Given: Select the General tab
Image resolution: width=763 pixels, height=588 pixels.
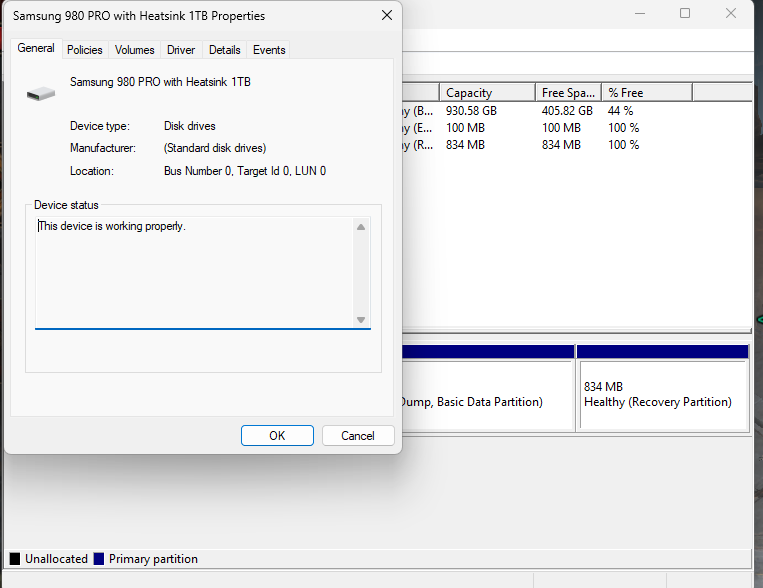Looking at the screenshot, I should 36,48.
